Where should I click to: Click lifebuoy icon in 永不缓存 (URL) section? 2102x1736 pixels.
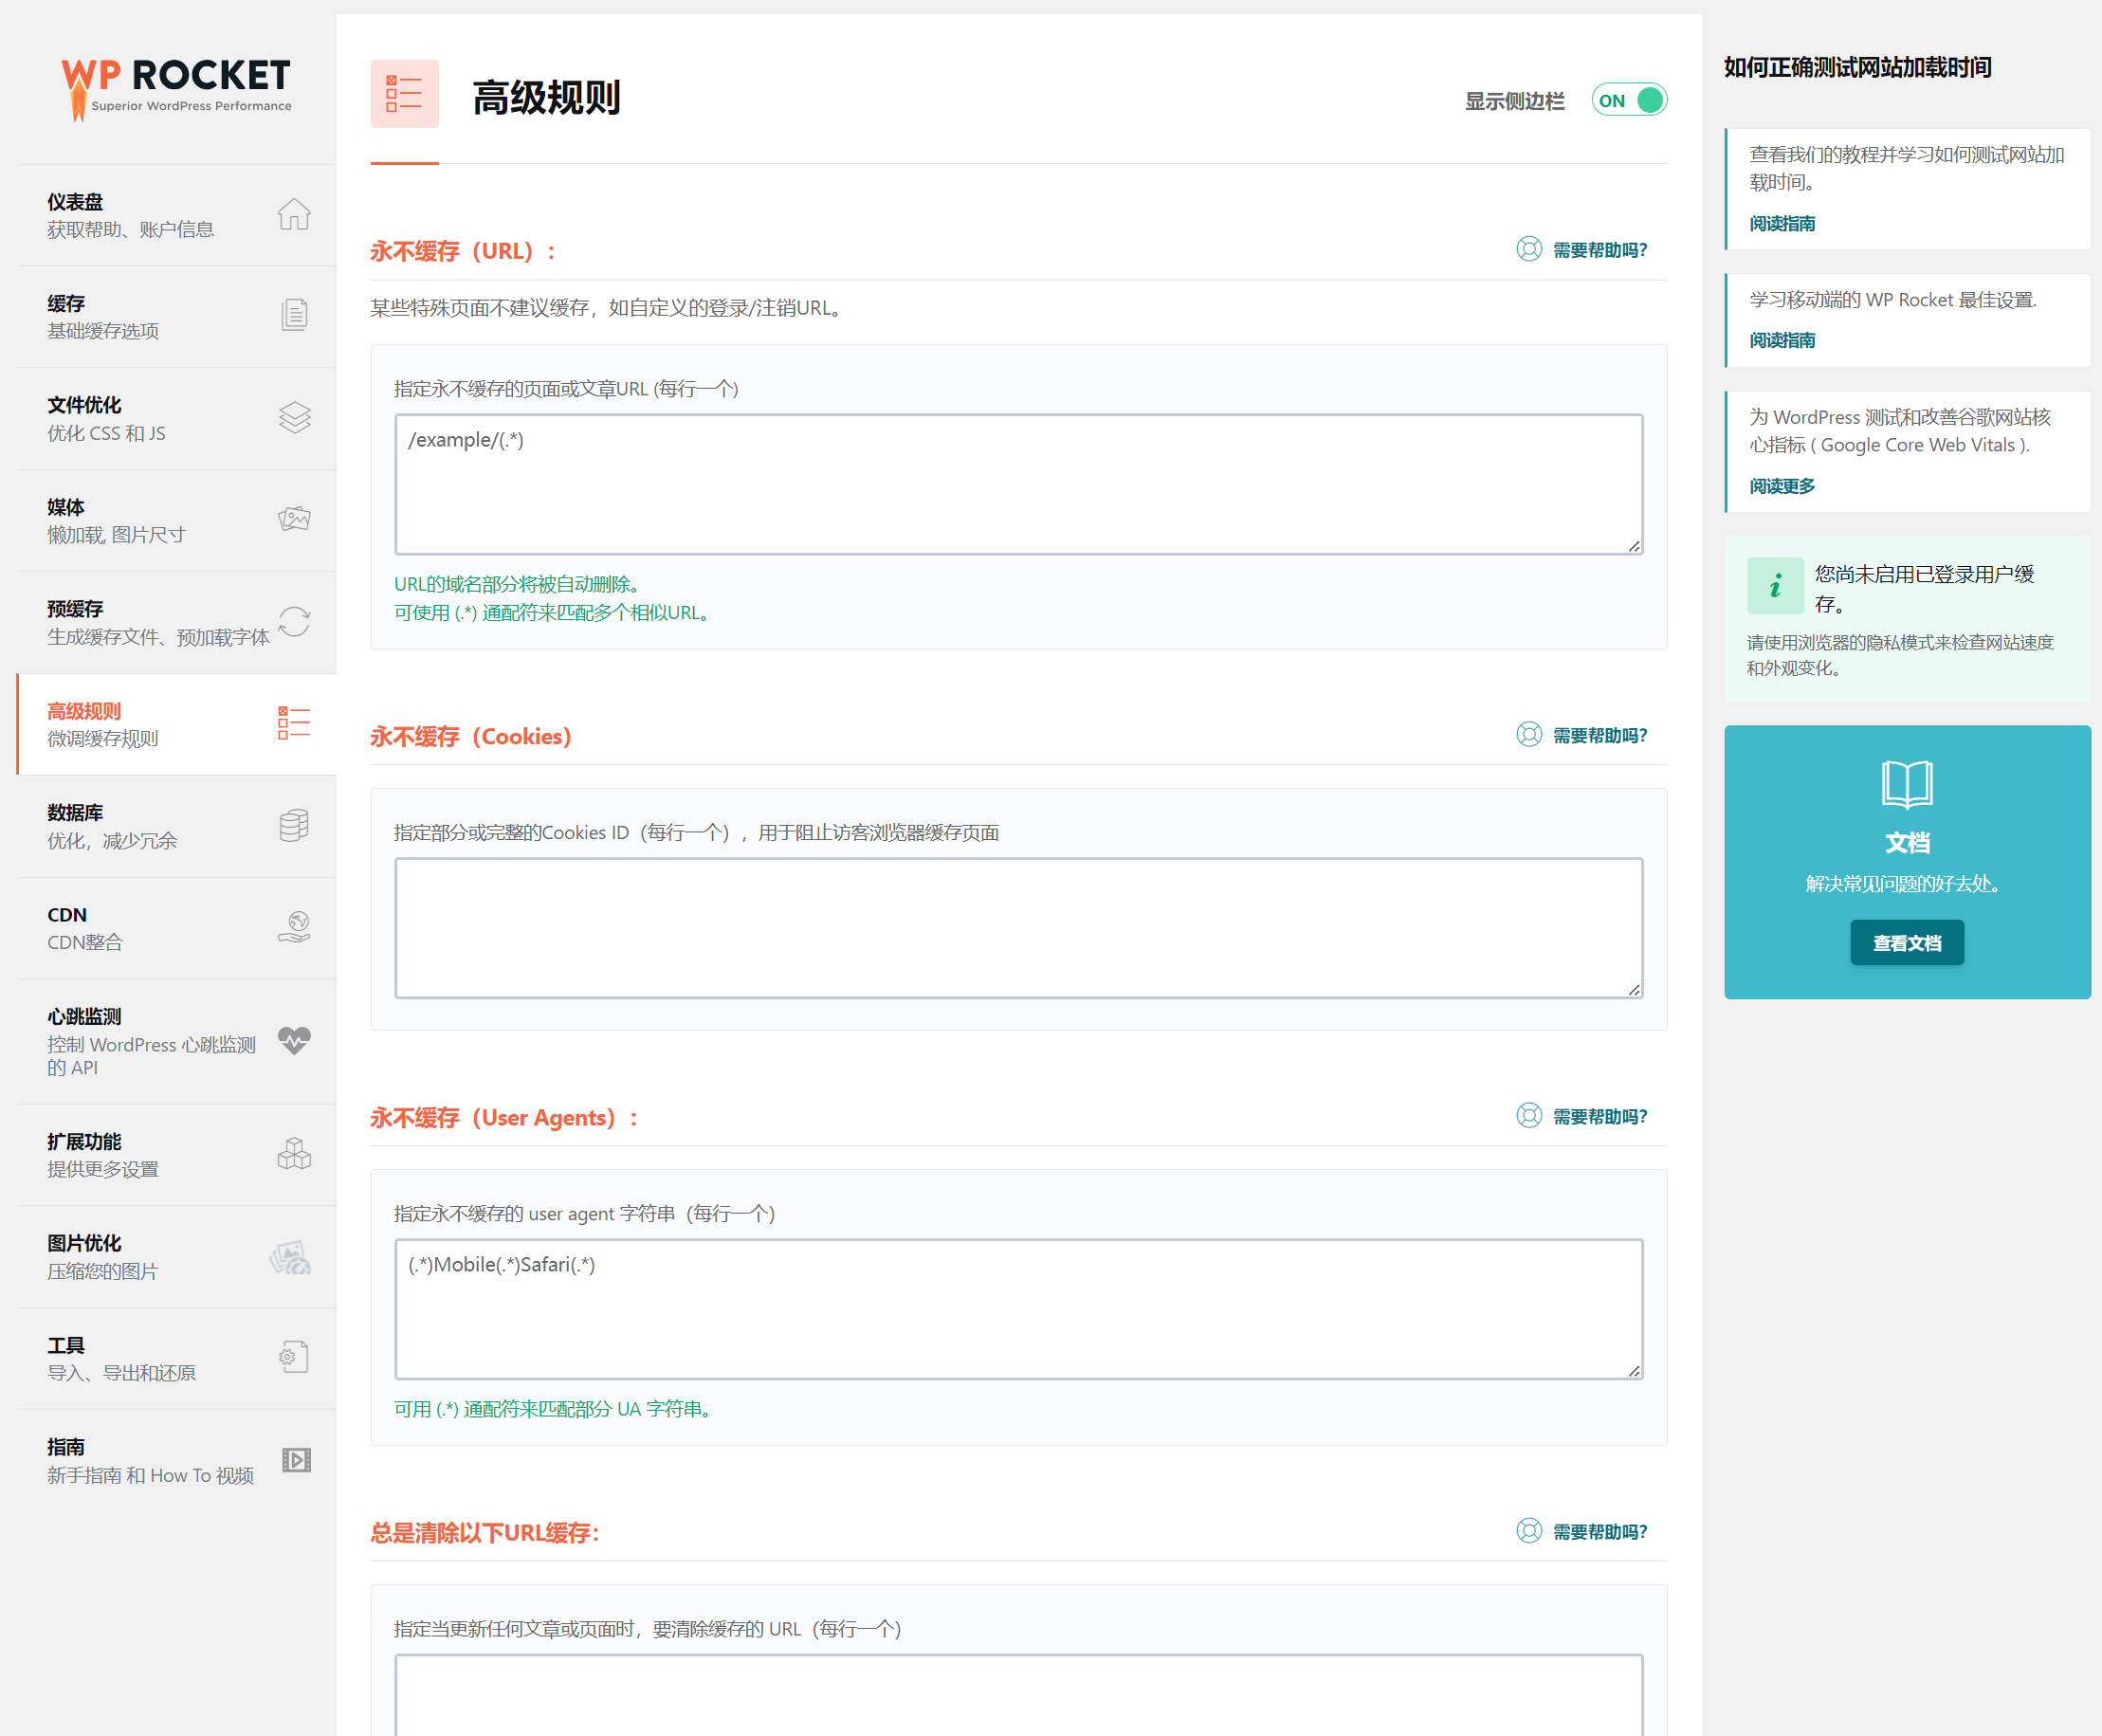point(1529,249)
